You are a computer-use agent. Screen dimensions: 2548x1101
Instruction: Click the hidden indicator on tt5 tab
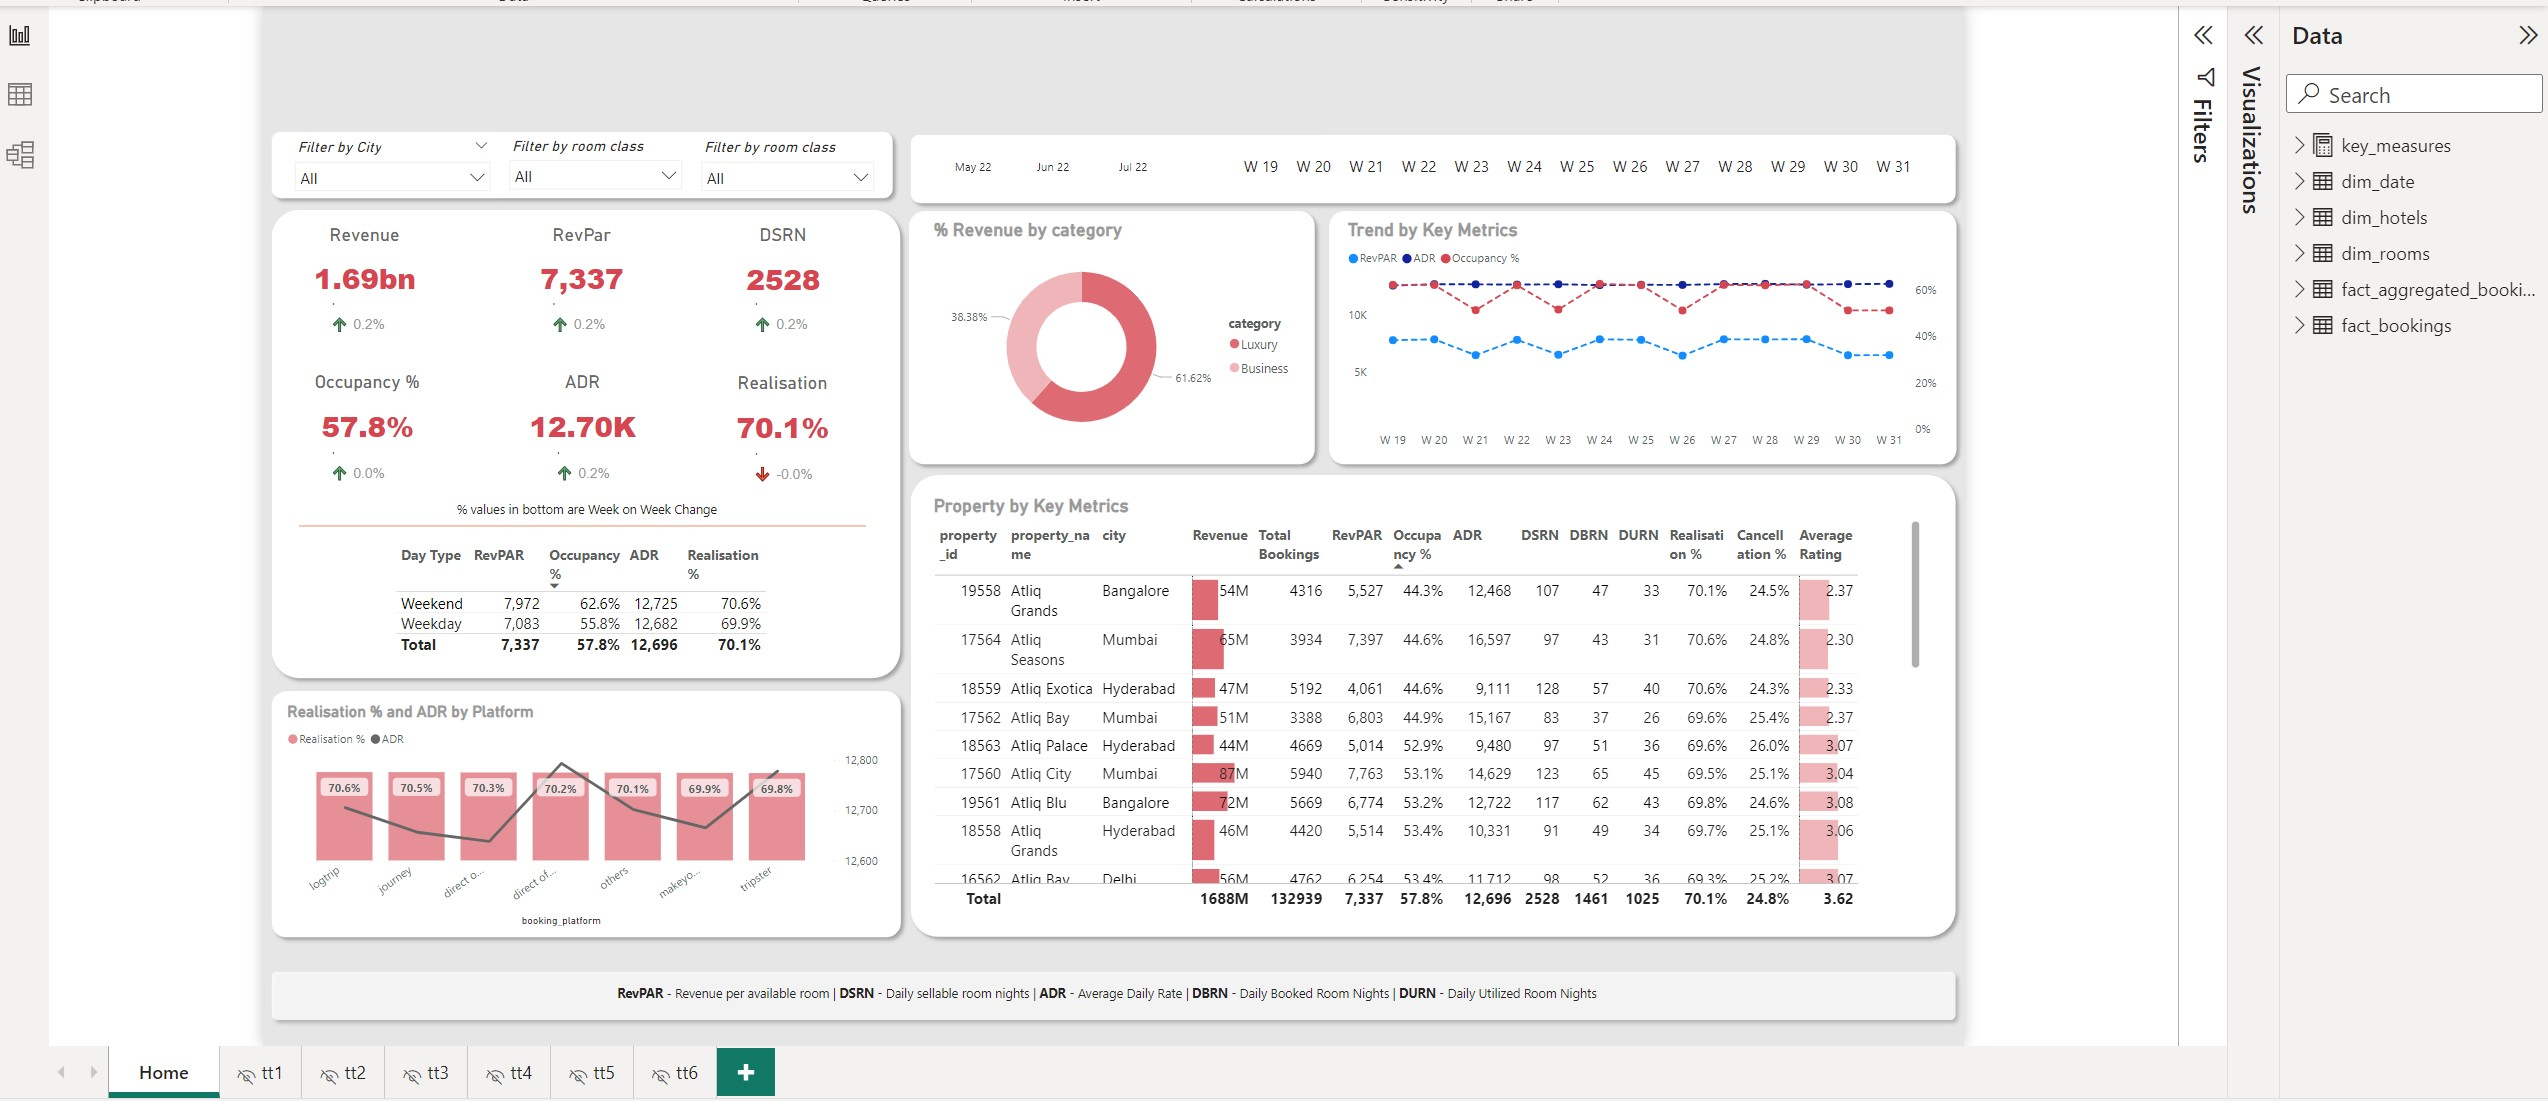pos(577,1072)
